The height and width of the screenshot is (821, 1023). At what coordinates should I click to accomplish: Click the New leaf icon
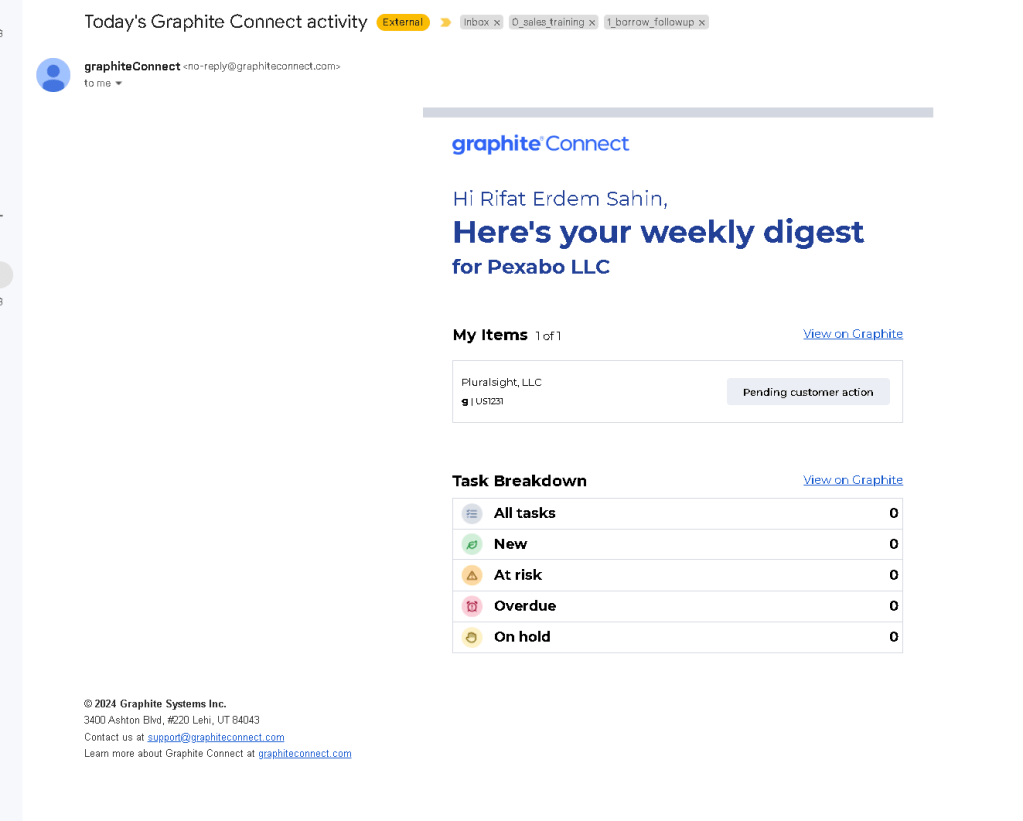point(472,544)
